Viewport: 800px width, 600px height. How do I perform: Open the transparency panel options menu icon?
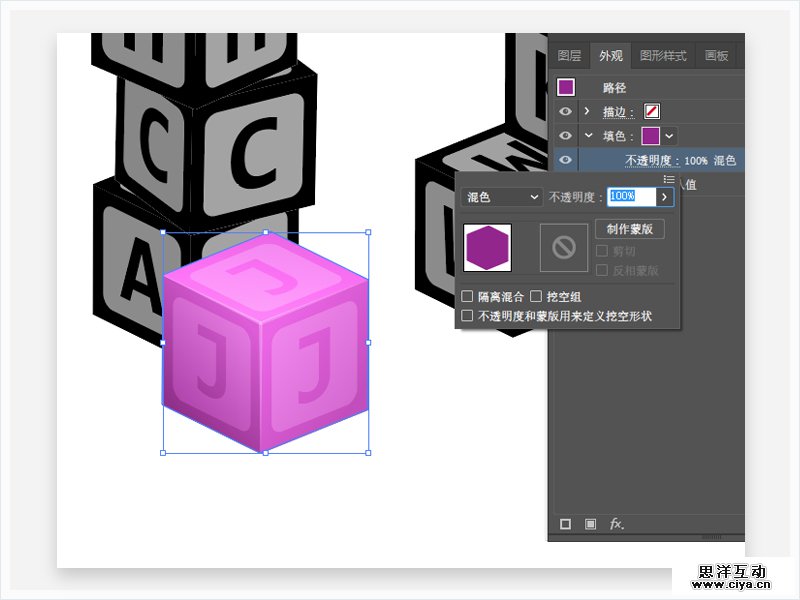(x=669, y=180)
